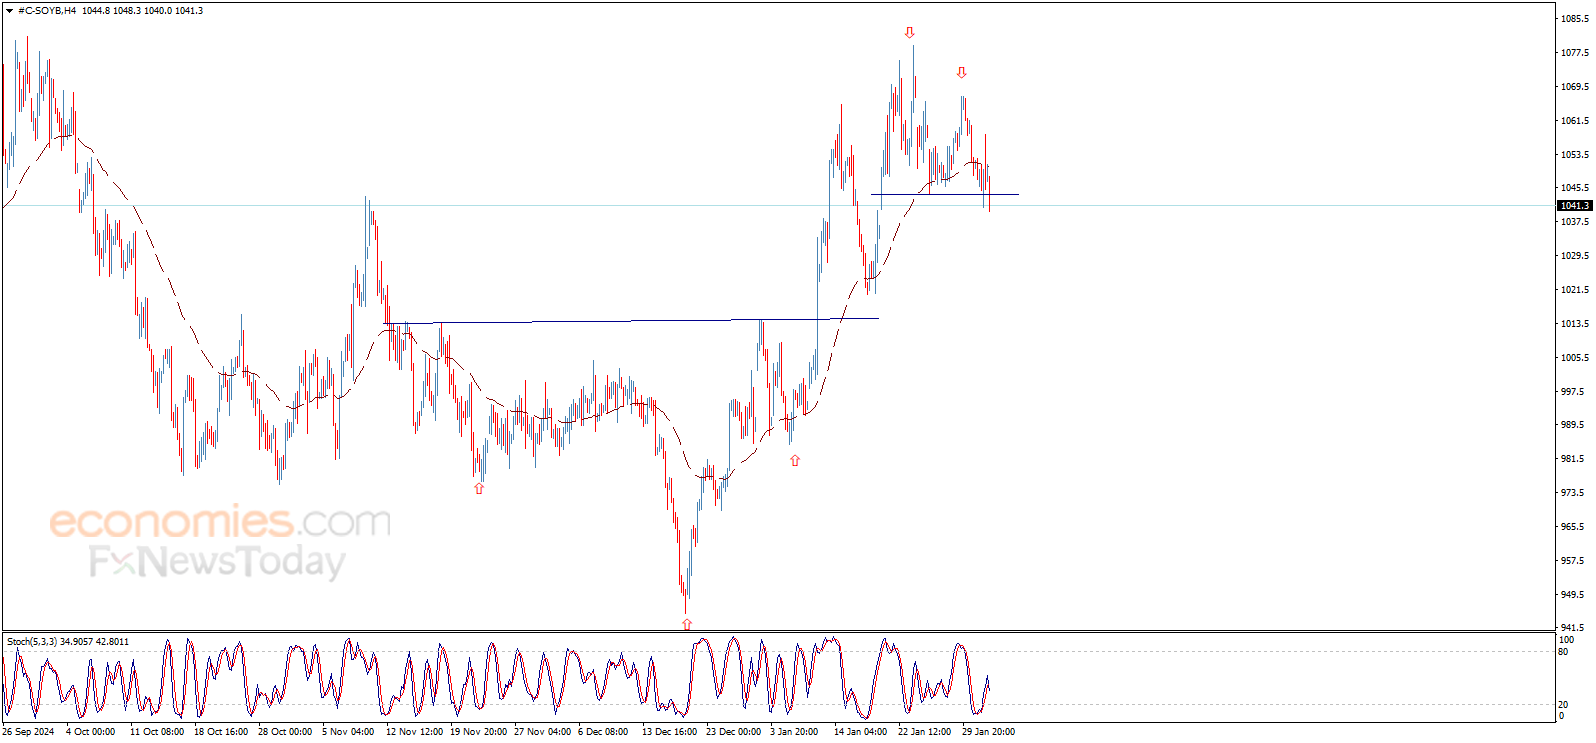Click the 4 Oct 00:00 time label
Viewport: 1596px width, 743px height.
pyautogui.click(x=90, y=732)
